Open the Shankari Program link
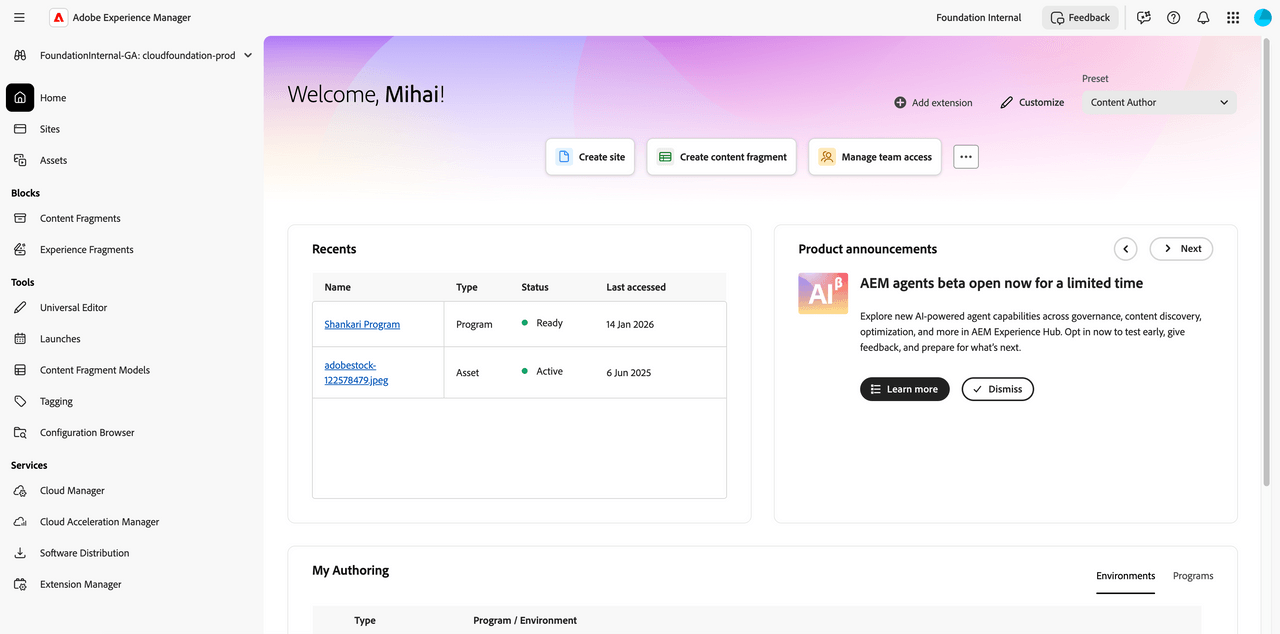 coord(362,324)
